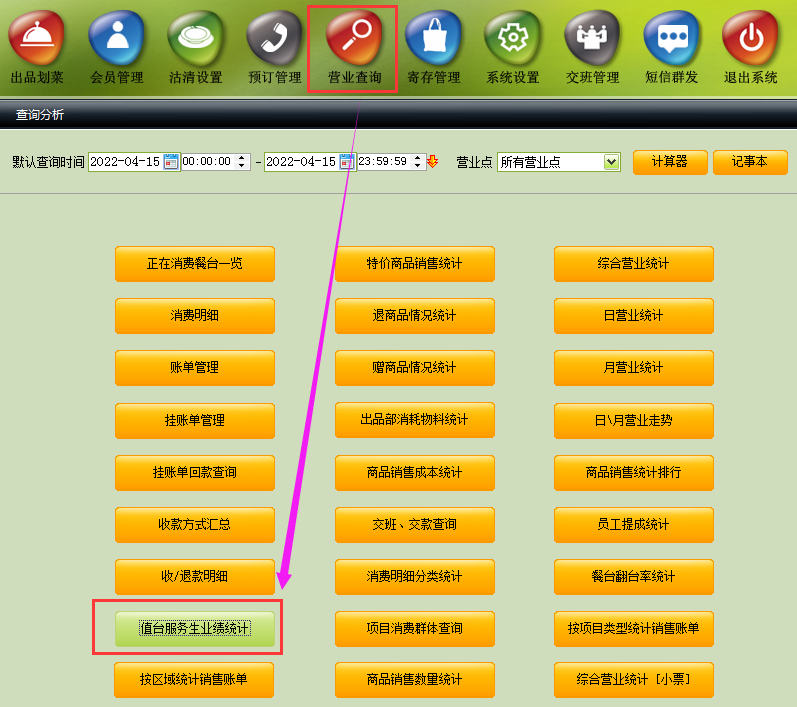This screenshot has width=797, height=707.
Task: Select 值台服务生业绩统计 button
Action: click(x=195, y=629)
